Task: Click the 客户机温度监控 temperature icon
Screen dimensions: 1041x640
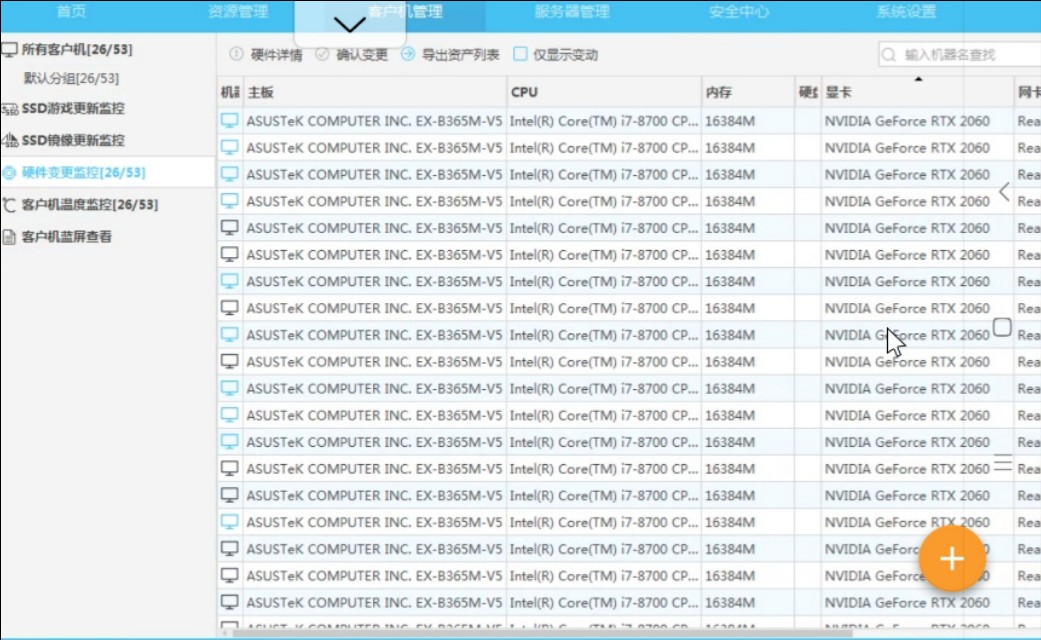Action: 9,204
